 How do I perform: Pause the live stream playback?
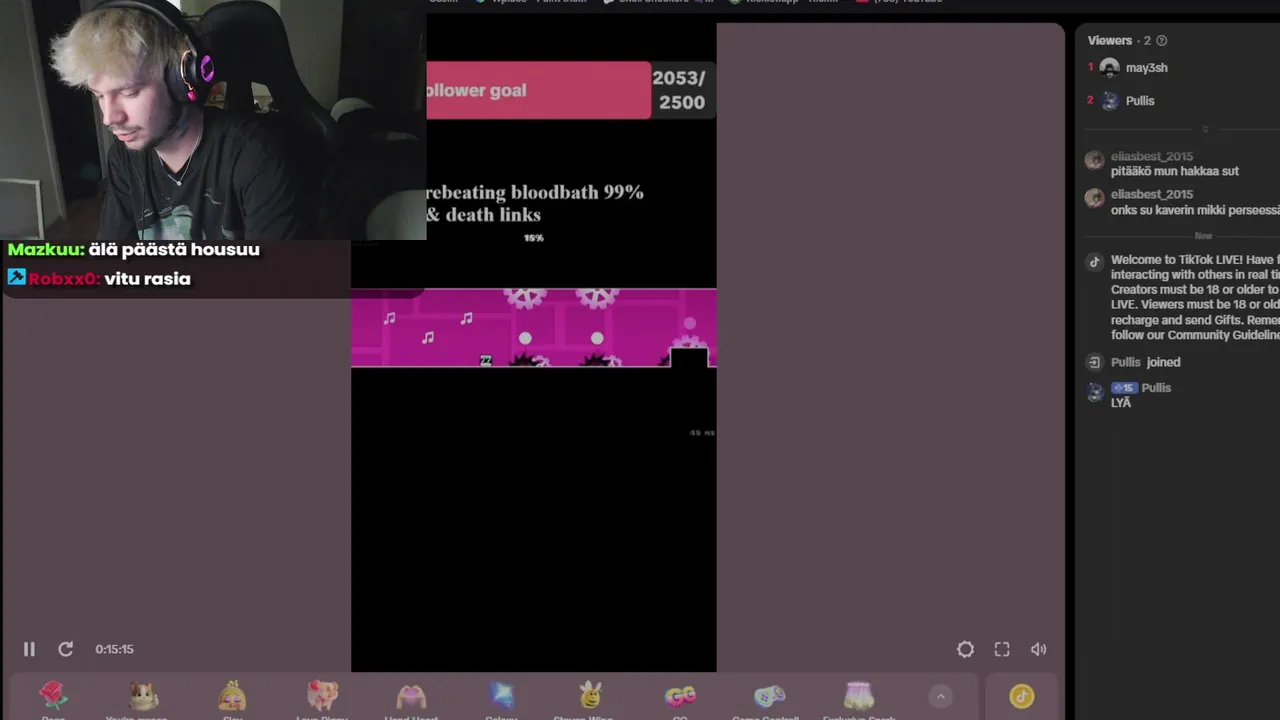click(29, 649)
